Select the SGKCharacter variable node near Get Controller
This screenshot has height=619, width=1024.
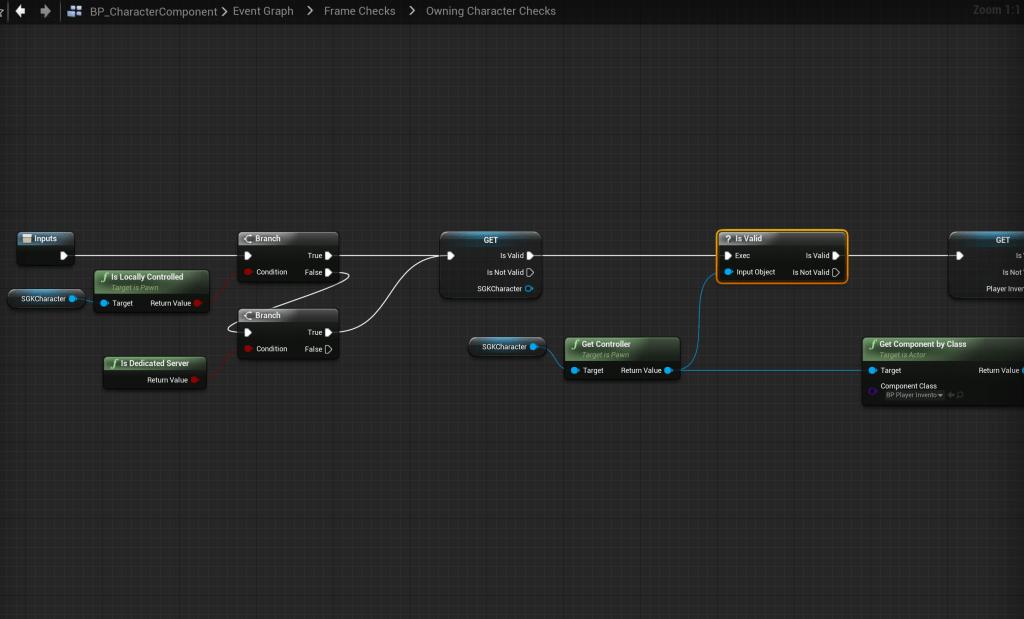(x=504, y=347)
